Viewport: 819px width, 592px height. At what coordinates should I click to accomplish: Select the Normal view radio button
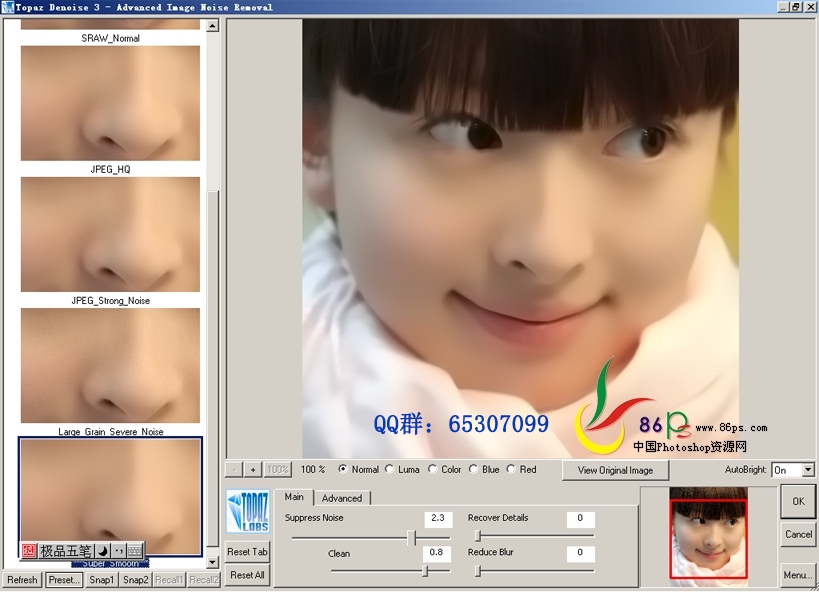click(x=343, y=469)
